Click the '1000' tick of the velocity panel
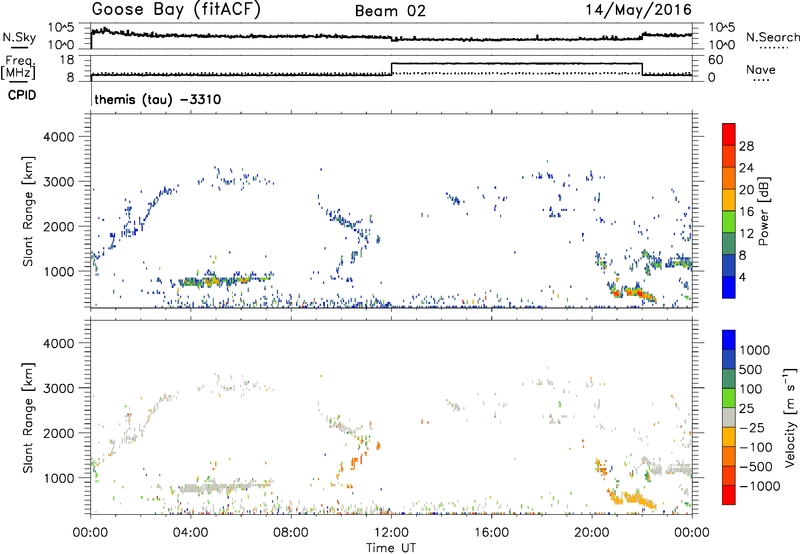The height and width of the screenshot is (554, 800). coord(58,478)
